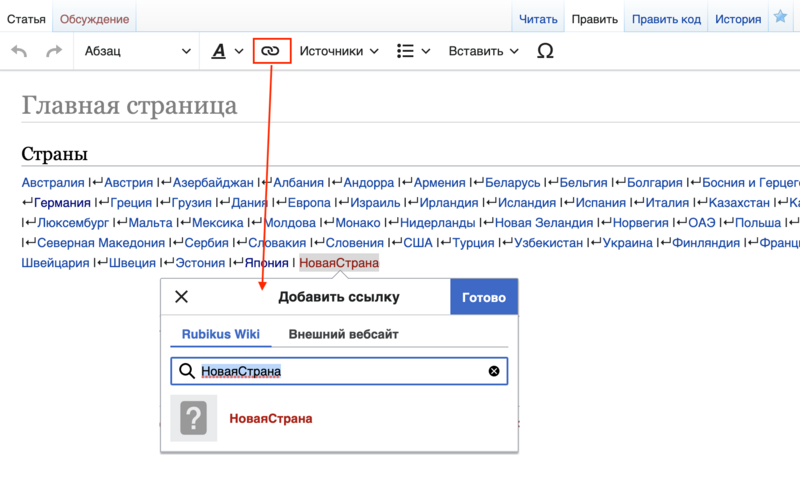
Task: Clear the link search field
Action: pyautogui.click(x=493, y=371)
